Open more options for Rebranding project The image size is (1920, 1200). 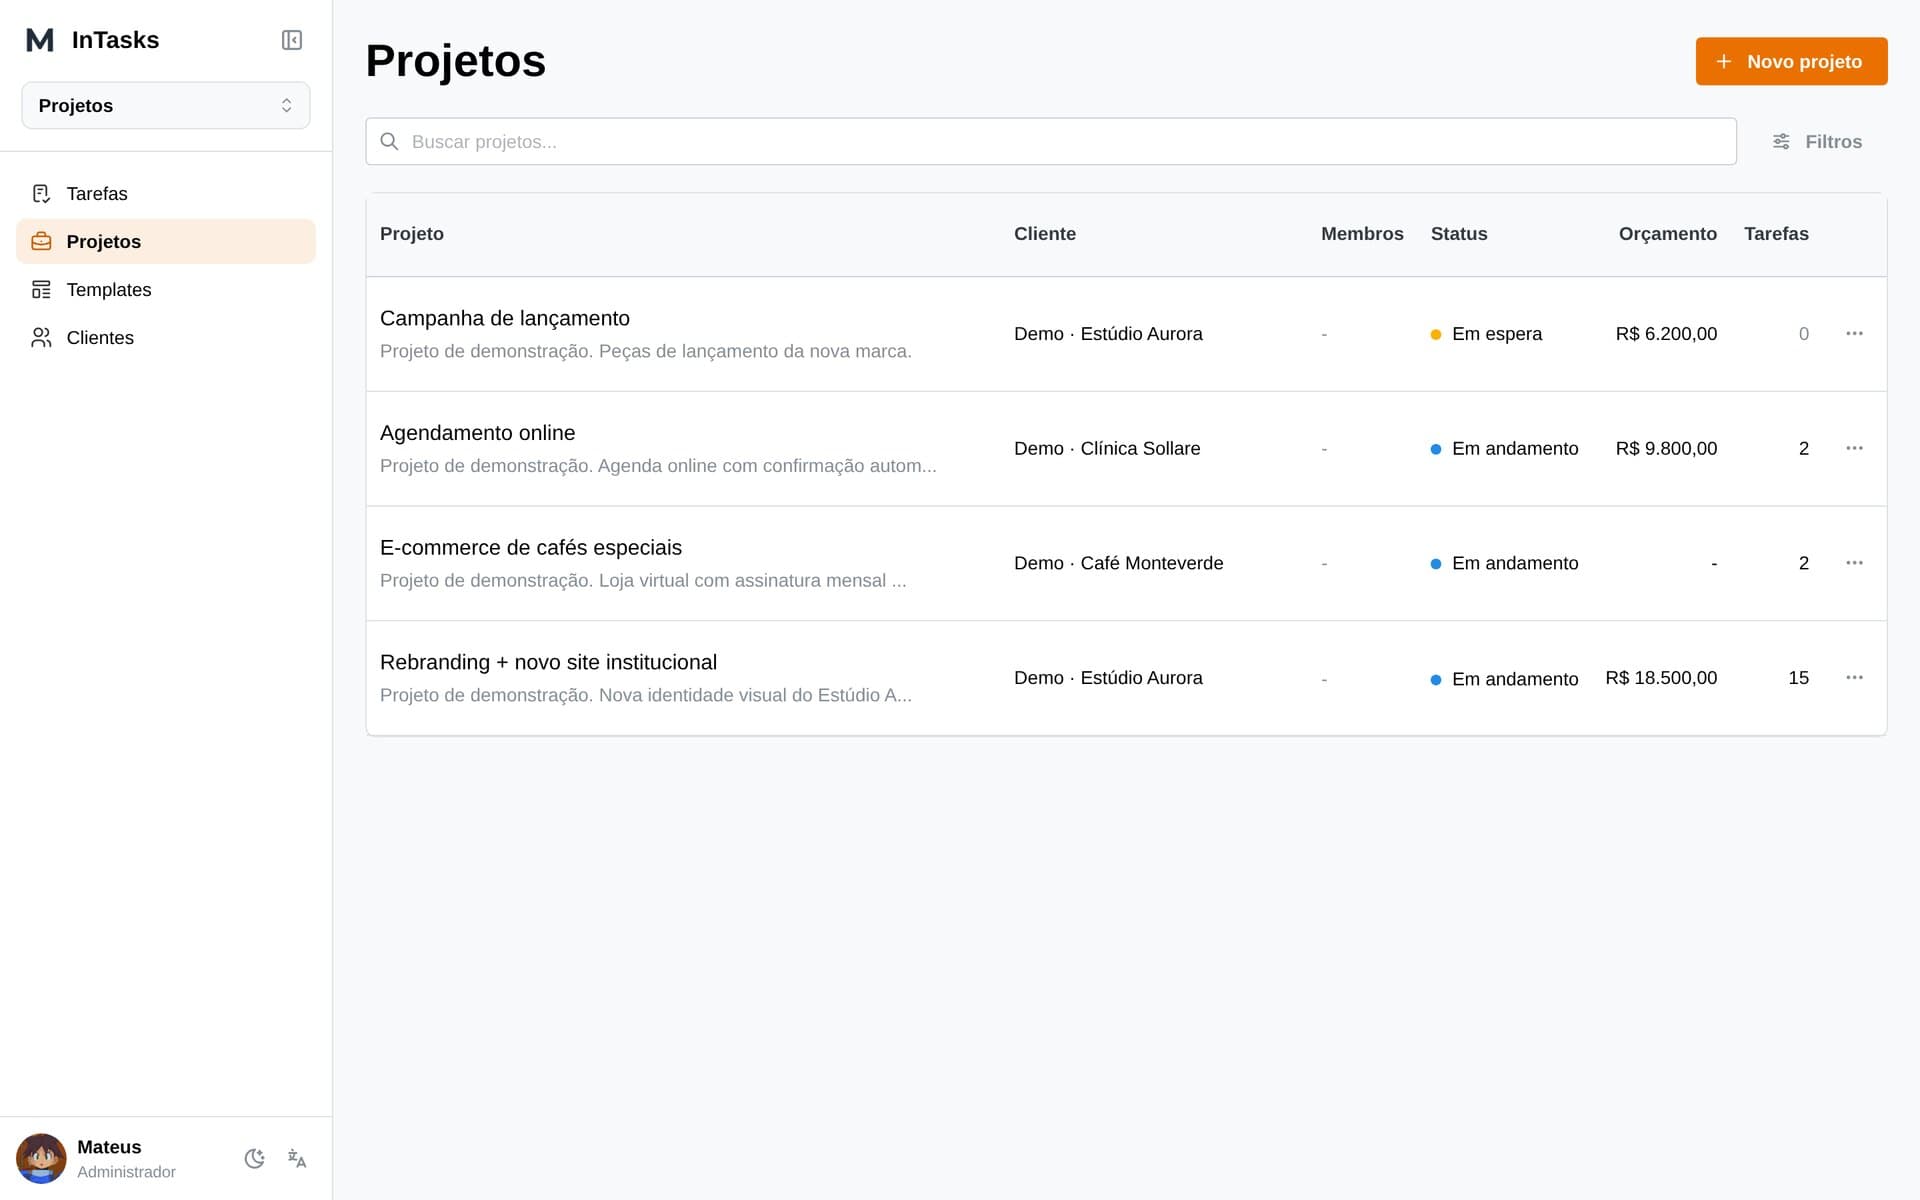point(1853,678)
